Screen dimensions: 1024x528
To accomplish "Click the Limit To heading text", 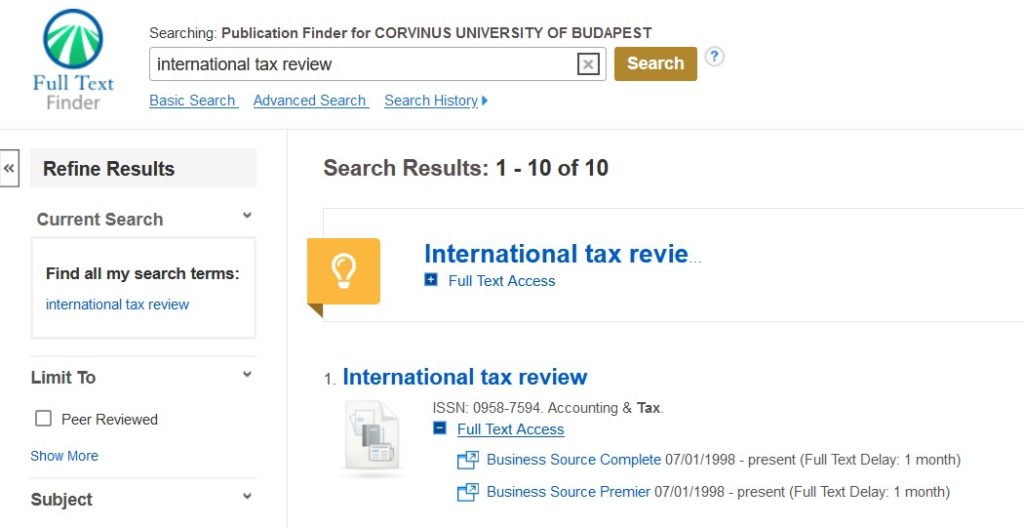I will [x=63, y=378].
